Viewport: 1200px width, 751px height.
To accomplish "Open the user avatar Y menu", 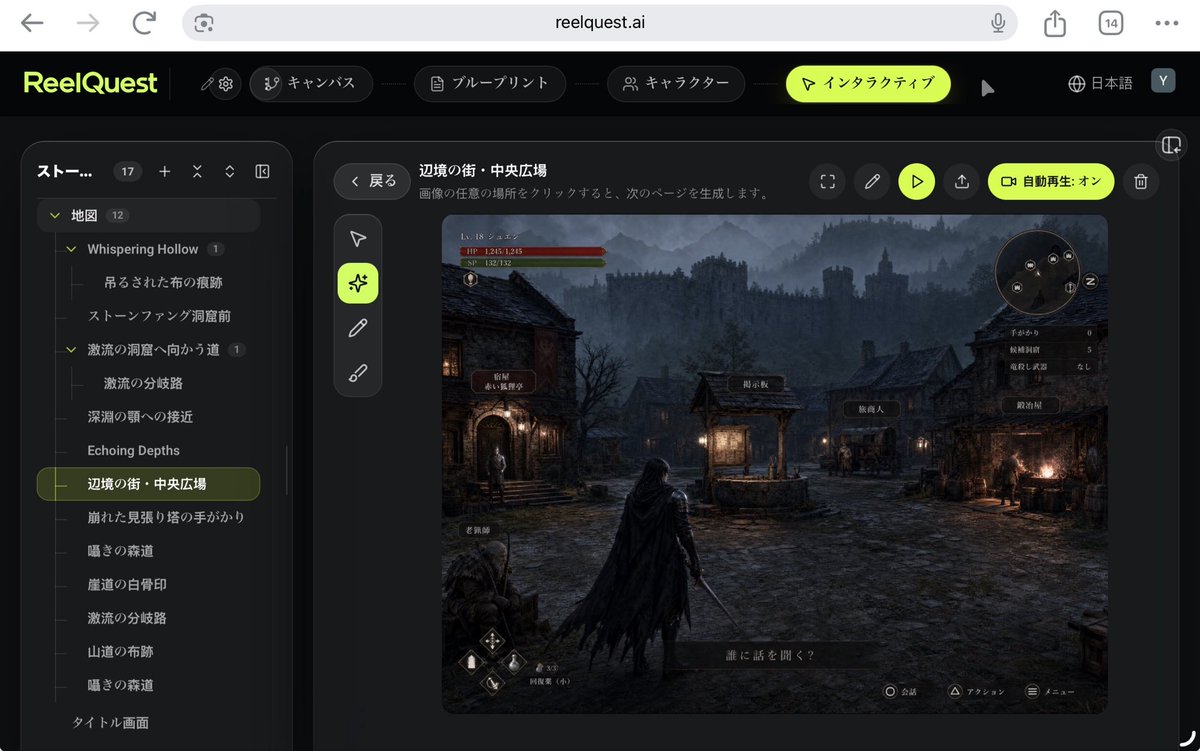I will (1163, 82).
